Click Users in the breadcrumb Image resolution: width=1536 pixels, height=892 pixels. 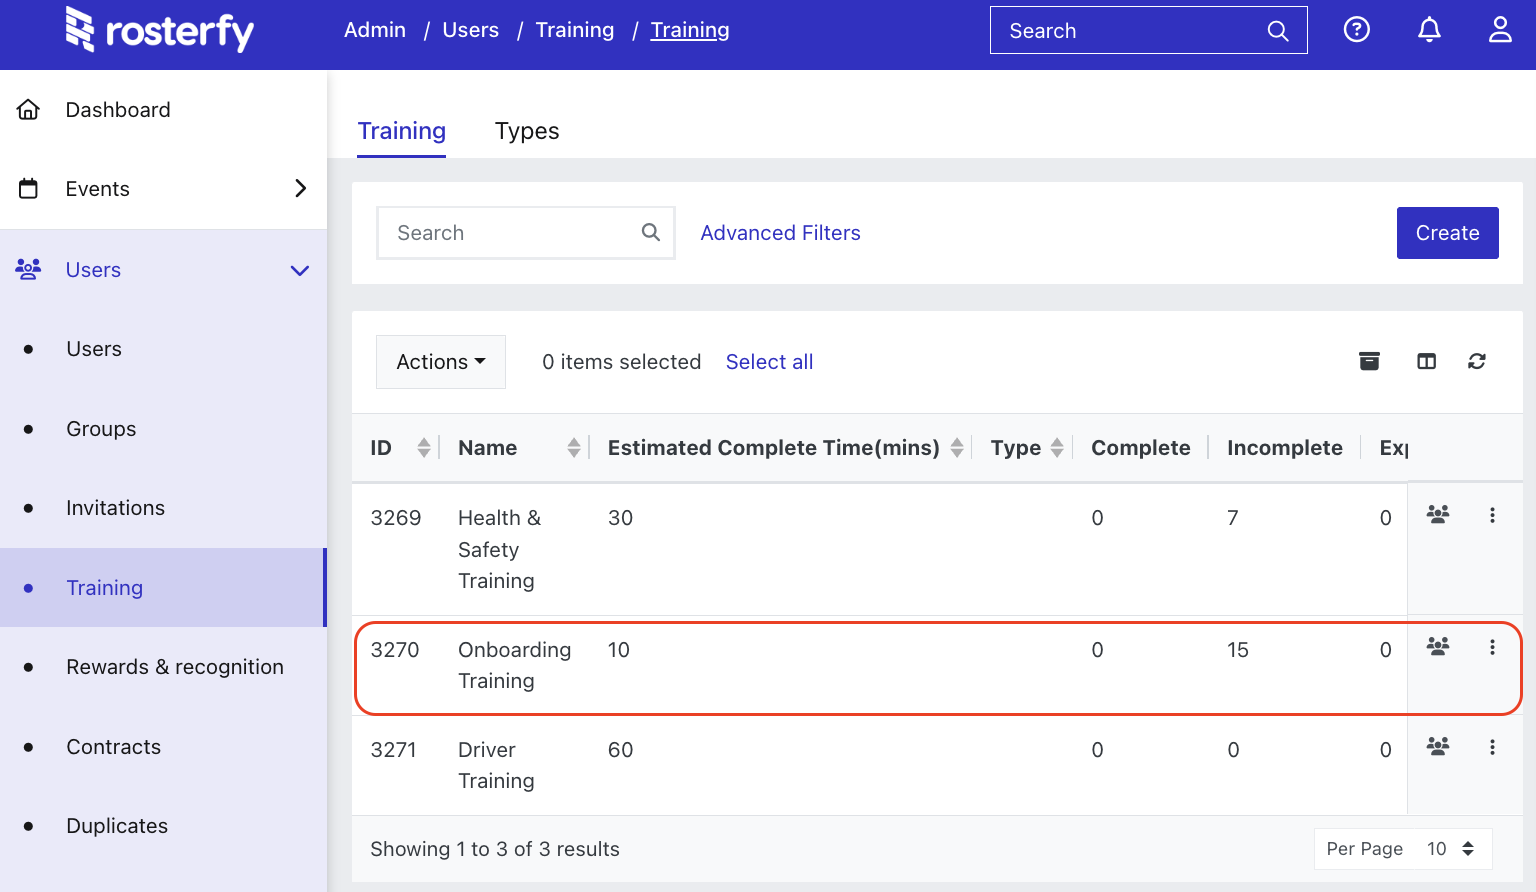[470, 30]
